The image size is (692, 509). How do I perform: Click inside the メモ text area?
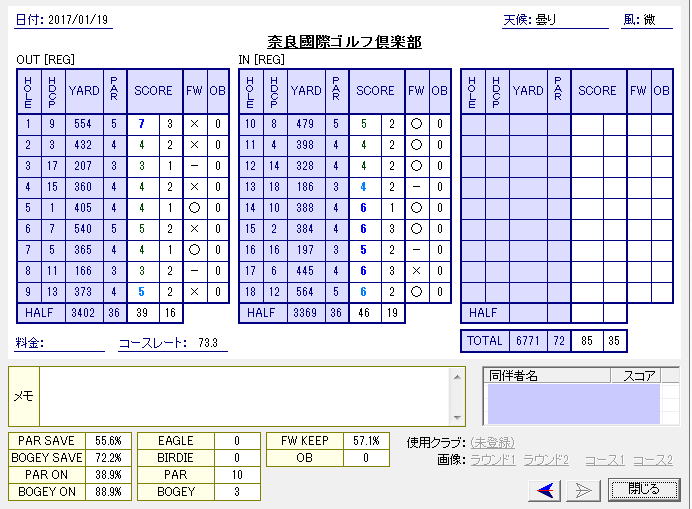245,396
